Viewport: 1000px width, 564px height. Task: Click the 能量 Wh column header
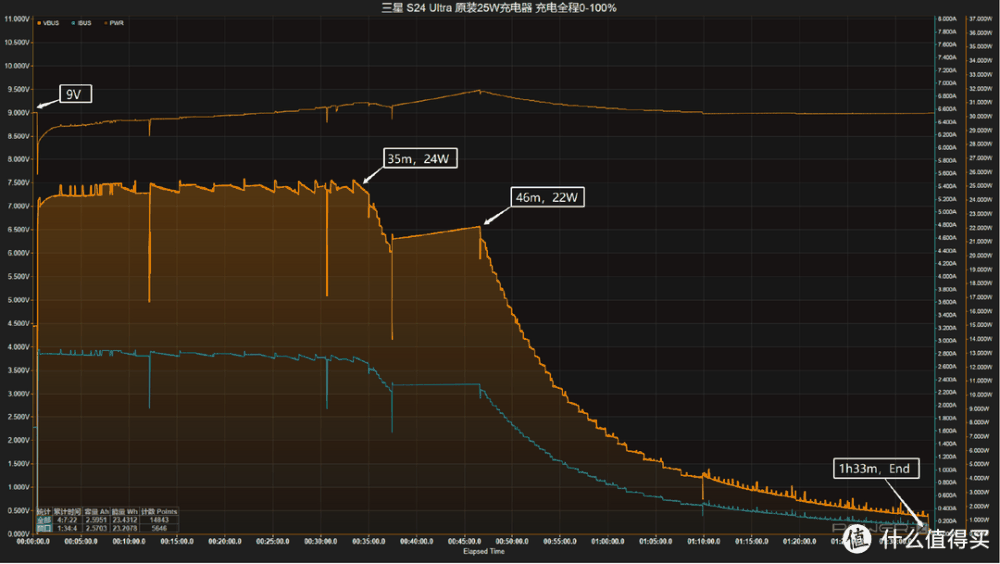[125, 512]
